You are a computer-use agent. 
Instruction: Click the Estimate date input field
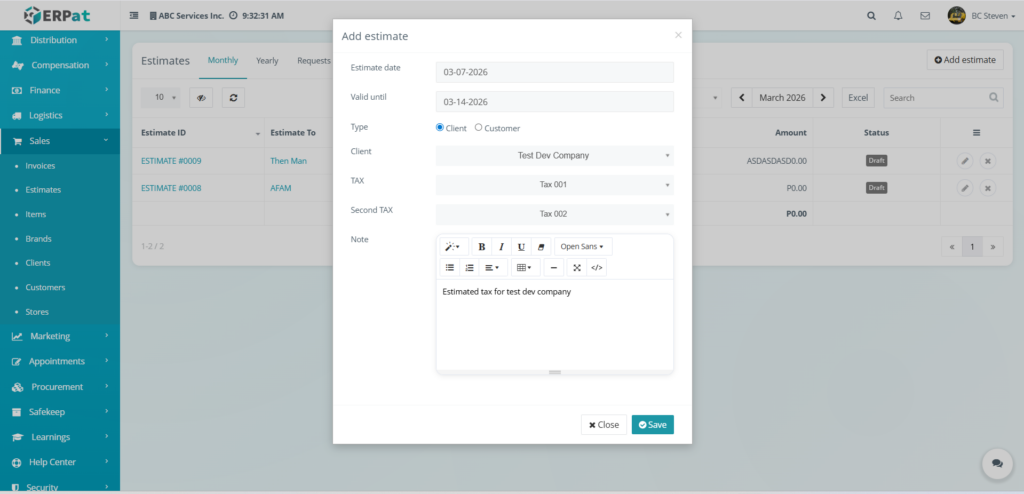point(554,72)
